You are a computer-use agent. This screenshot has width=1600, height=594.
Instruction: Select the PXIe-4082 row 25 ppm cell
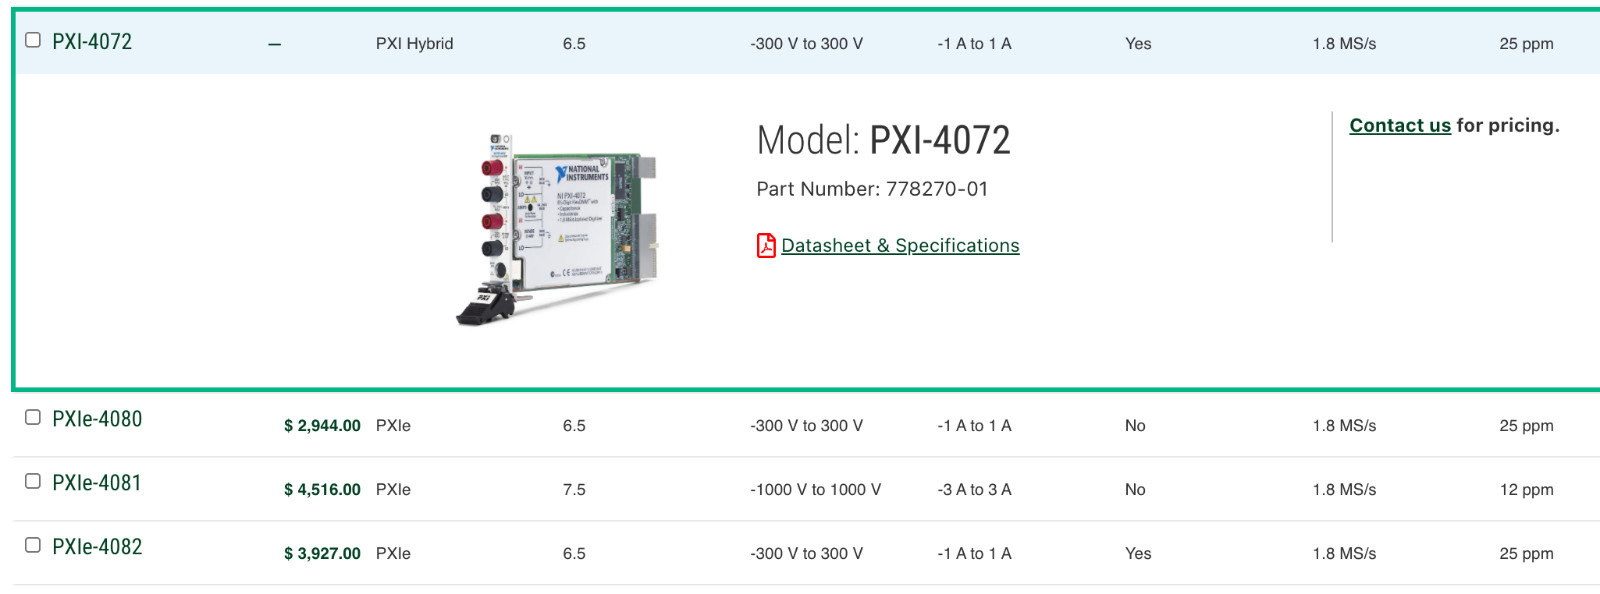[1527, 554]
